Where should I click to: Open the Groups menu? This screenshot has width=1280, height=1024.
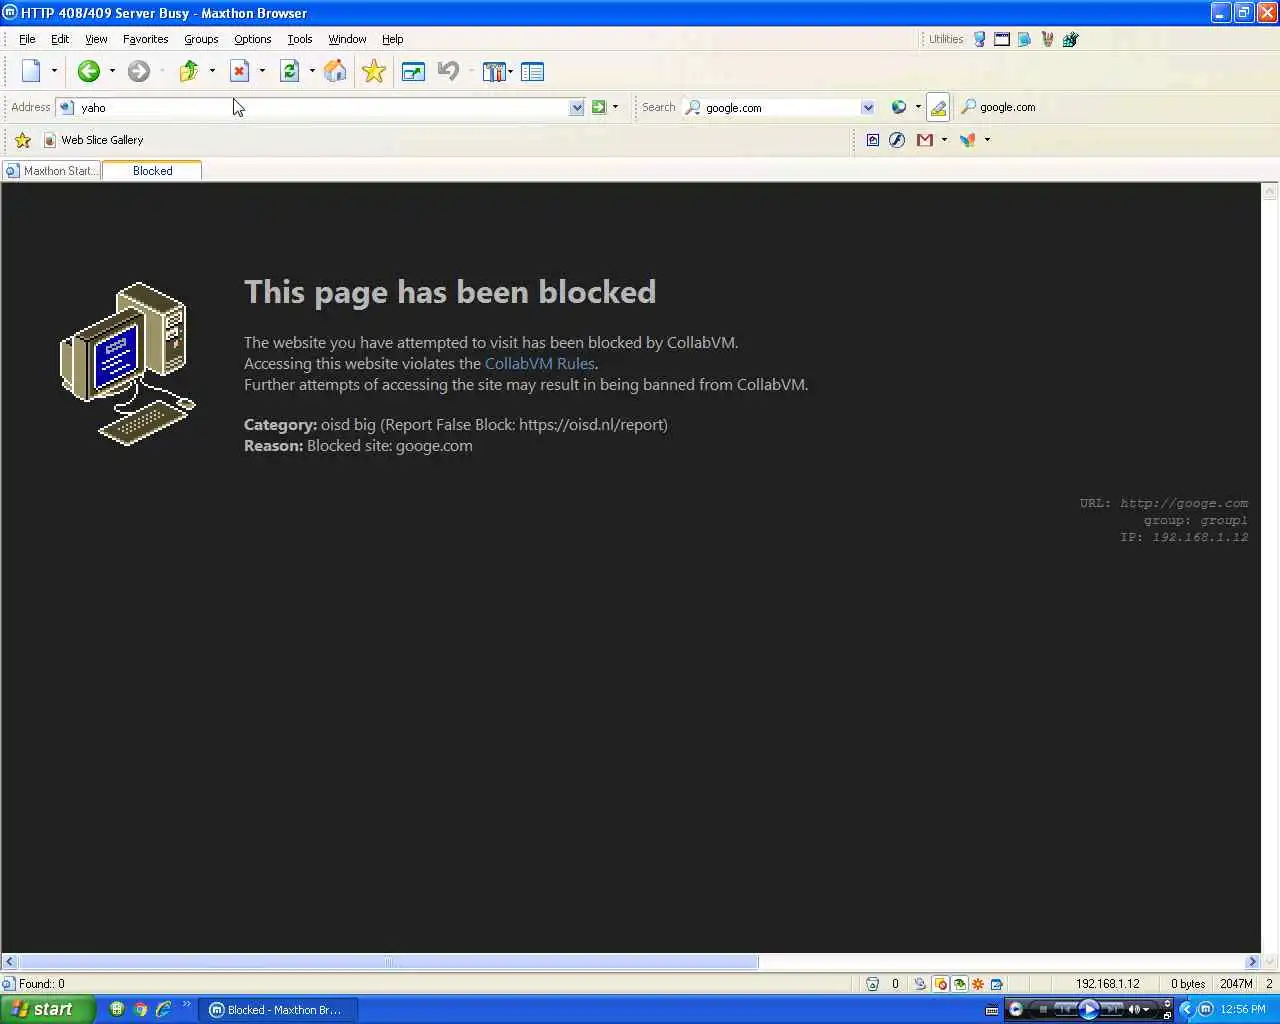201,39
